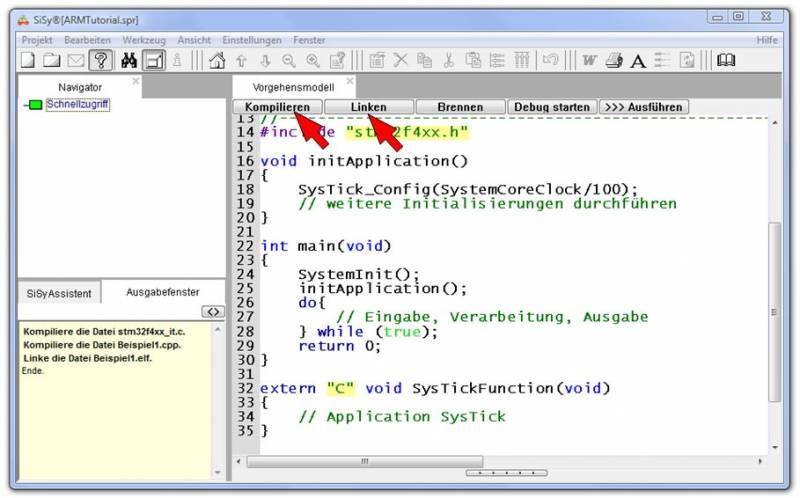This screenshot has width=800, height=498.
Task: Click the question mark help icon
Action: click(x=100, y=60)
